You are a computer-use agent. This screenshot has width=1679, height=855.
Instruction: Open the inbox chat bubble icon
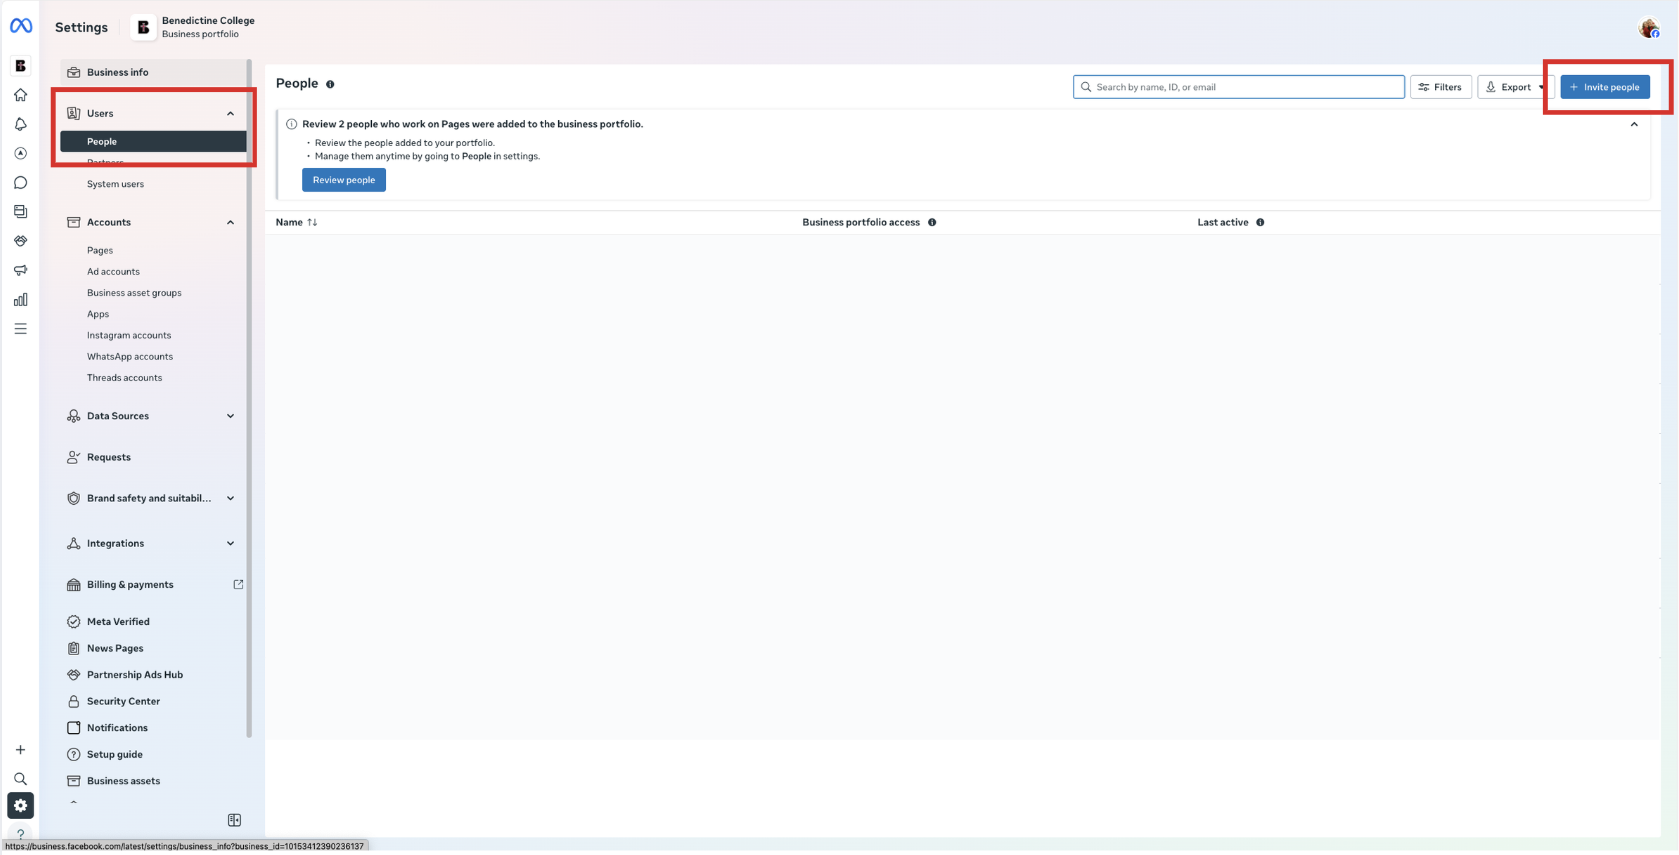(x=20, y=183)
